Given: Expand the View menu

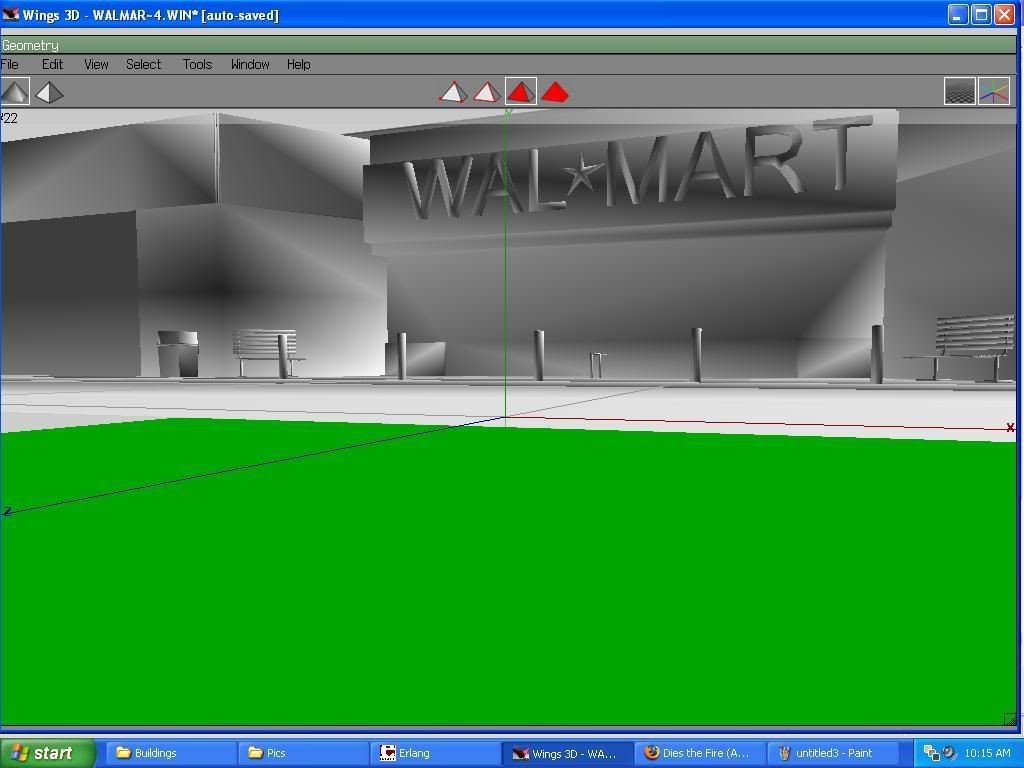Looking at the screenshot, I should tap(96, 64).
